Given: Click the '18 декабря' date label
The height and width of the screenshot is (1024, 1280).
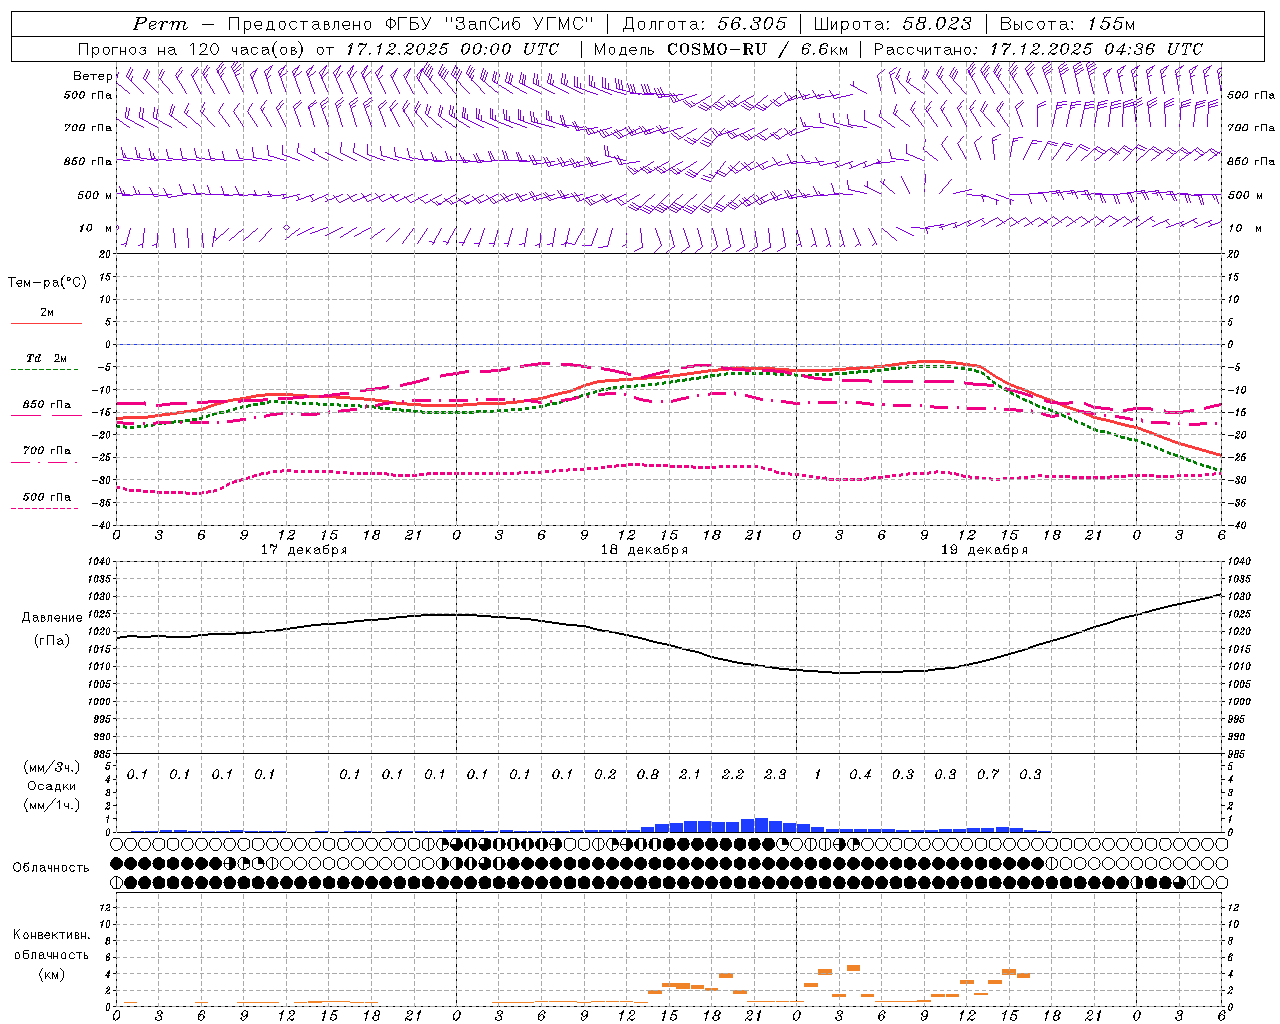Looking at the screenshot, I should pyautogui.click(x=644, y=550).
